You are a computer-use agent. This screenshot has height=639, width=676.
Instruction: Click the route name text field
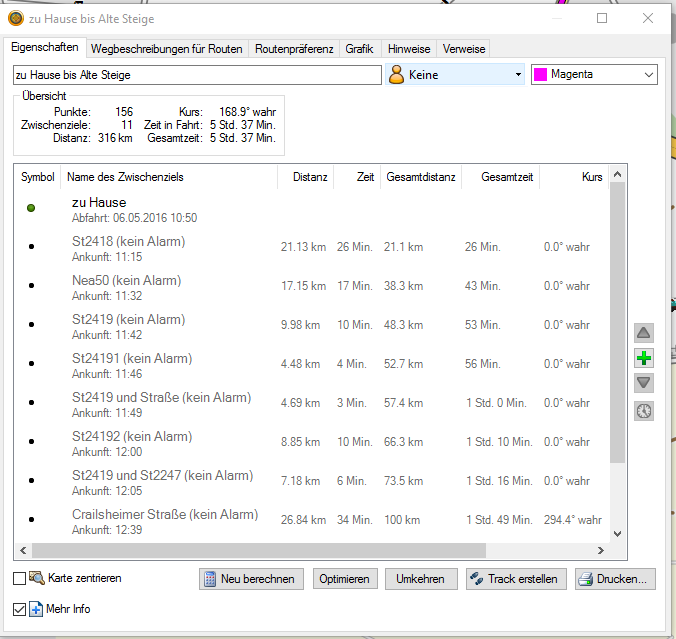196,74
